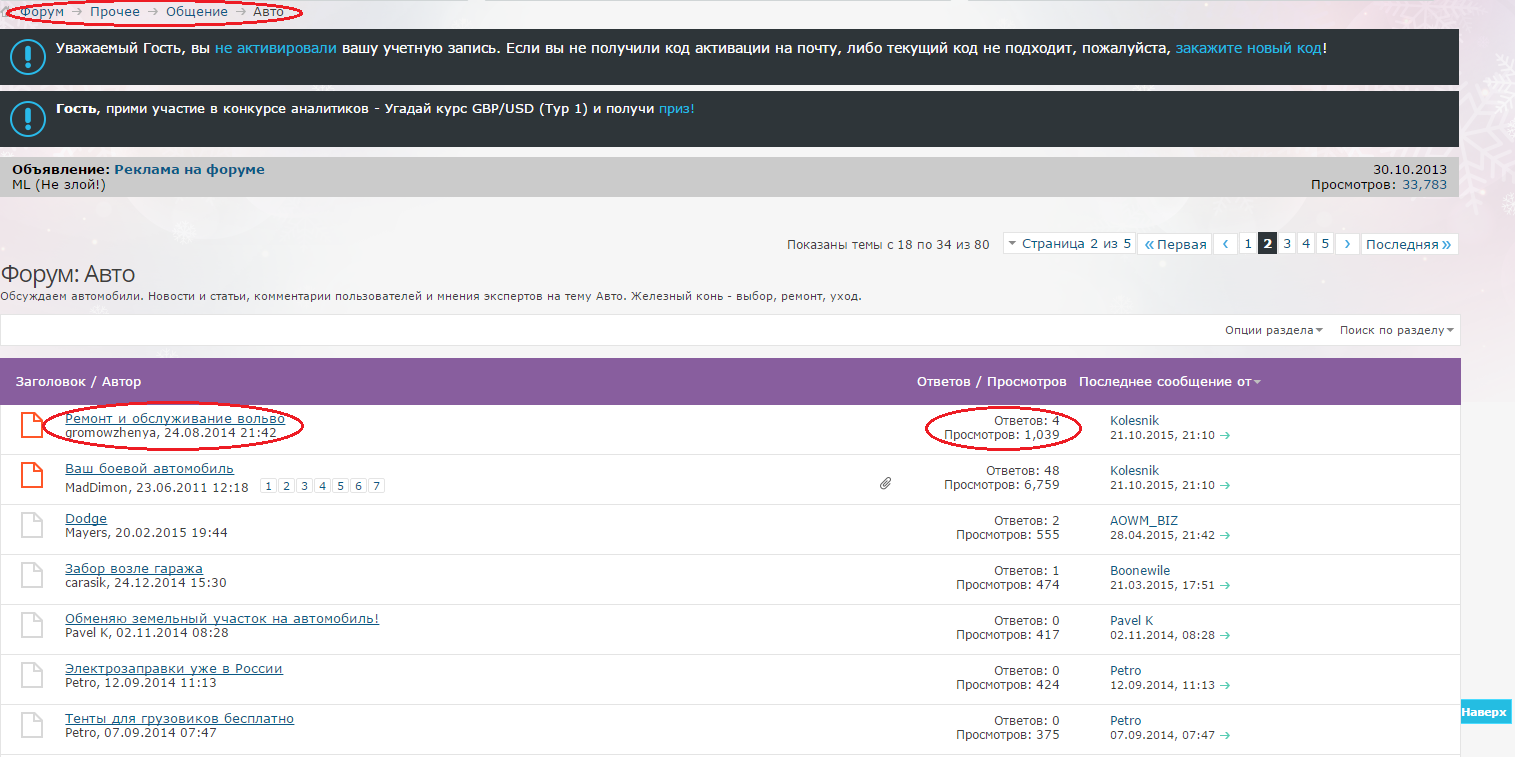Go to page 1 in pagination
Screen dimensions: 1515x757
tap(1247, 244)
